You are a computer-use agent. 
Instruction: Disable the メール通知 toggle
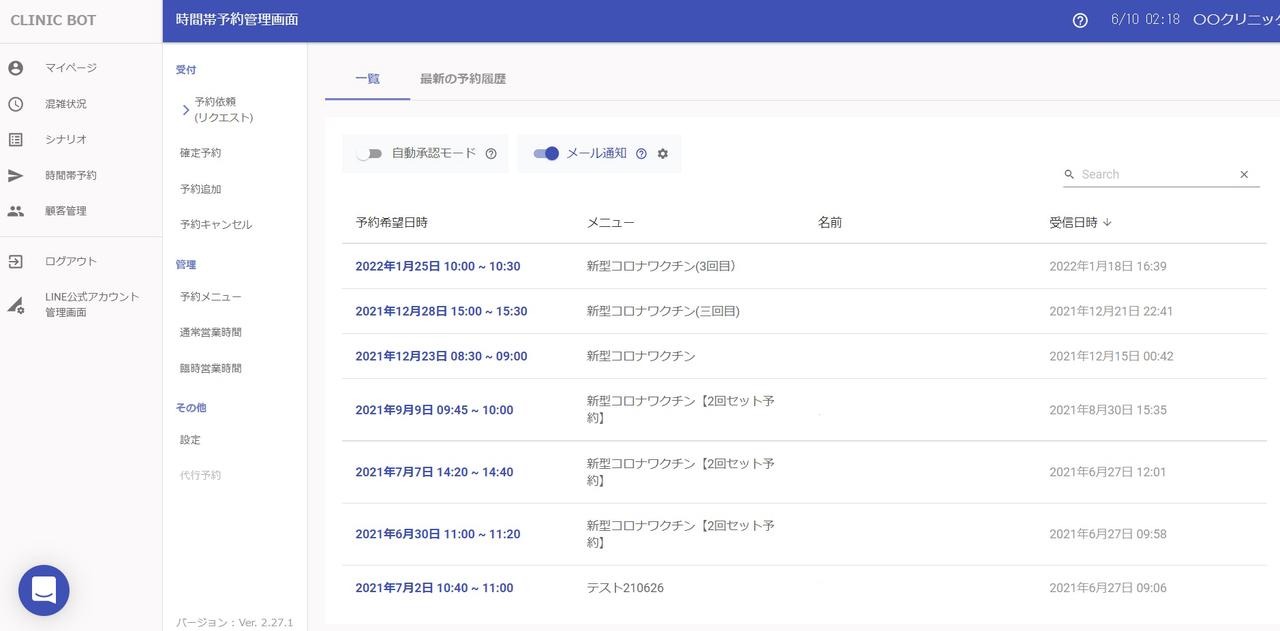(x=546, y=154)
